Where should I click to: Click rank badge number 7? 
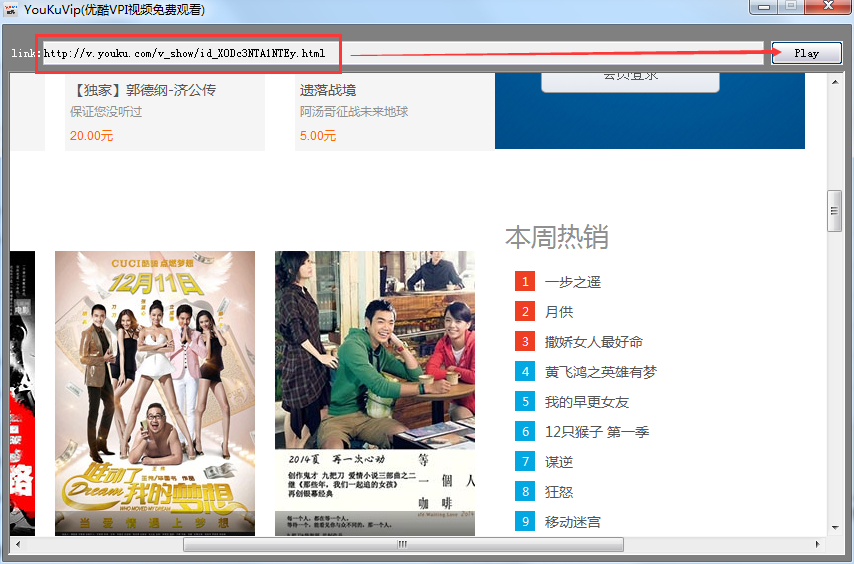coord(525,462)
